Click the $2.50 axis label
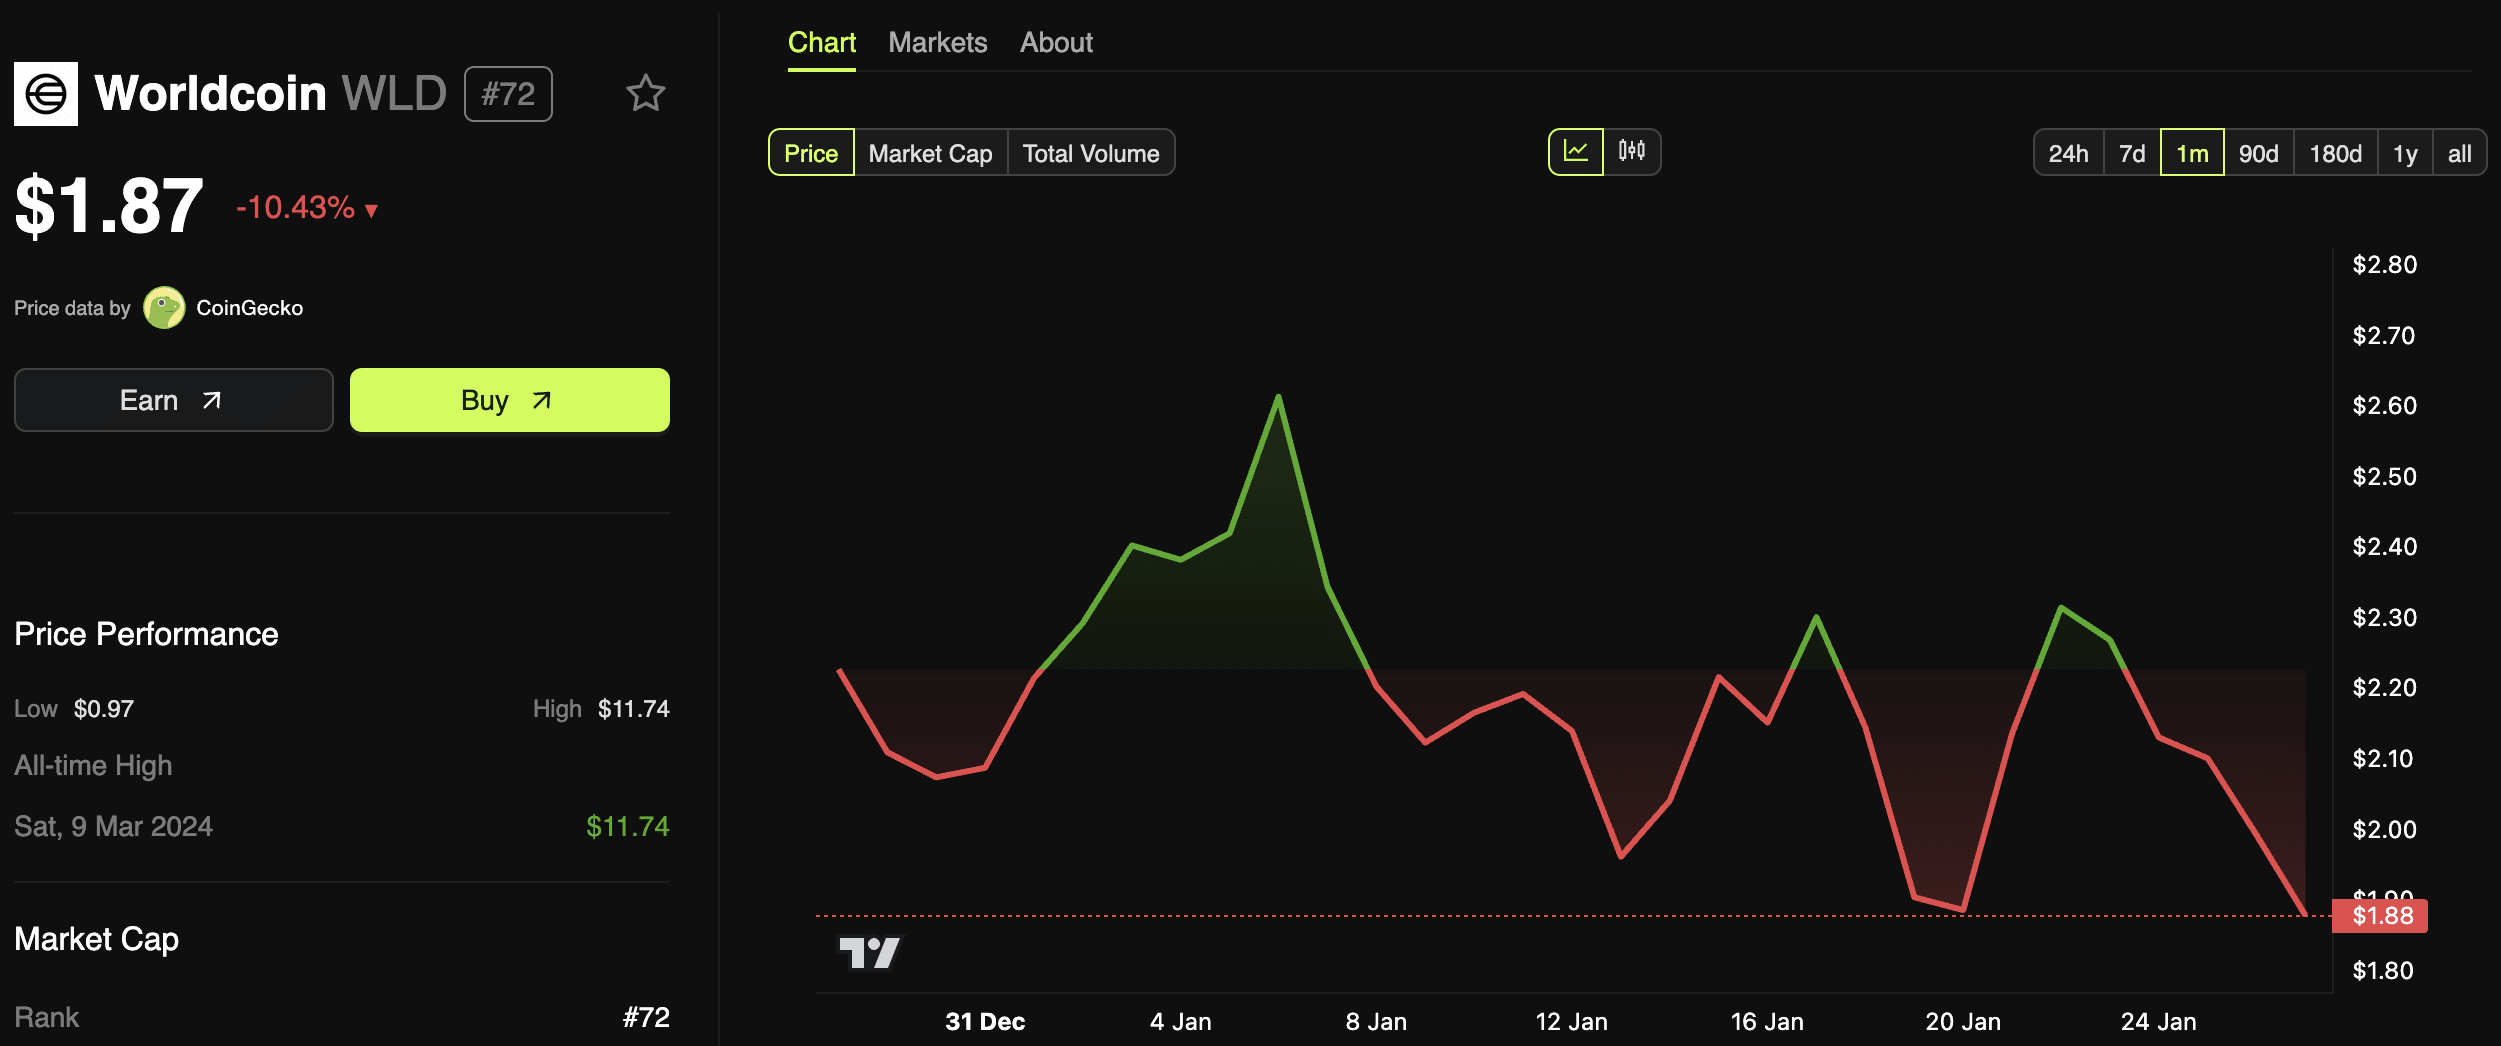The width and height of the screenshot is (2501, 1046). tap(2384, 476)
